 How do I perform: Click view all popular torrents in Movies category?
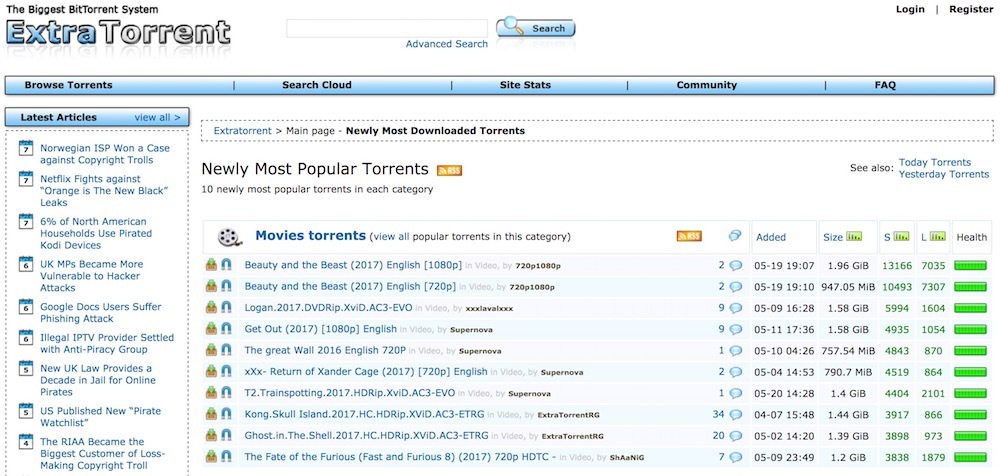point(392,237)
